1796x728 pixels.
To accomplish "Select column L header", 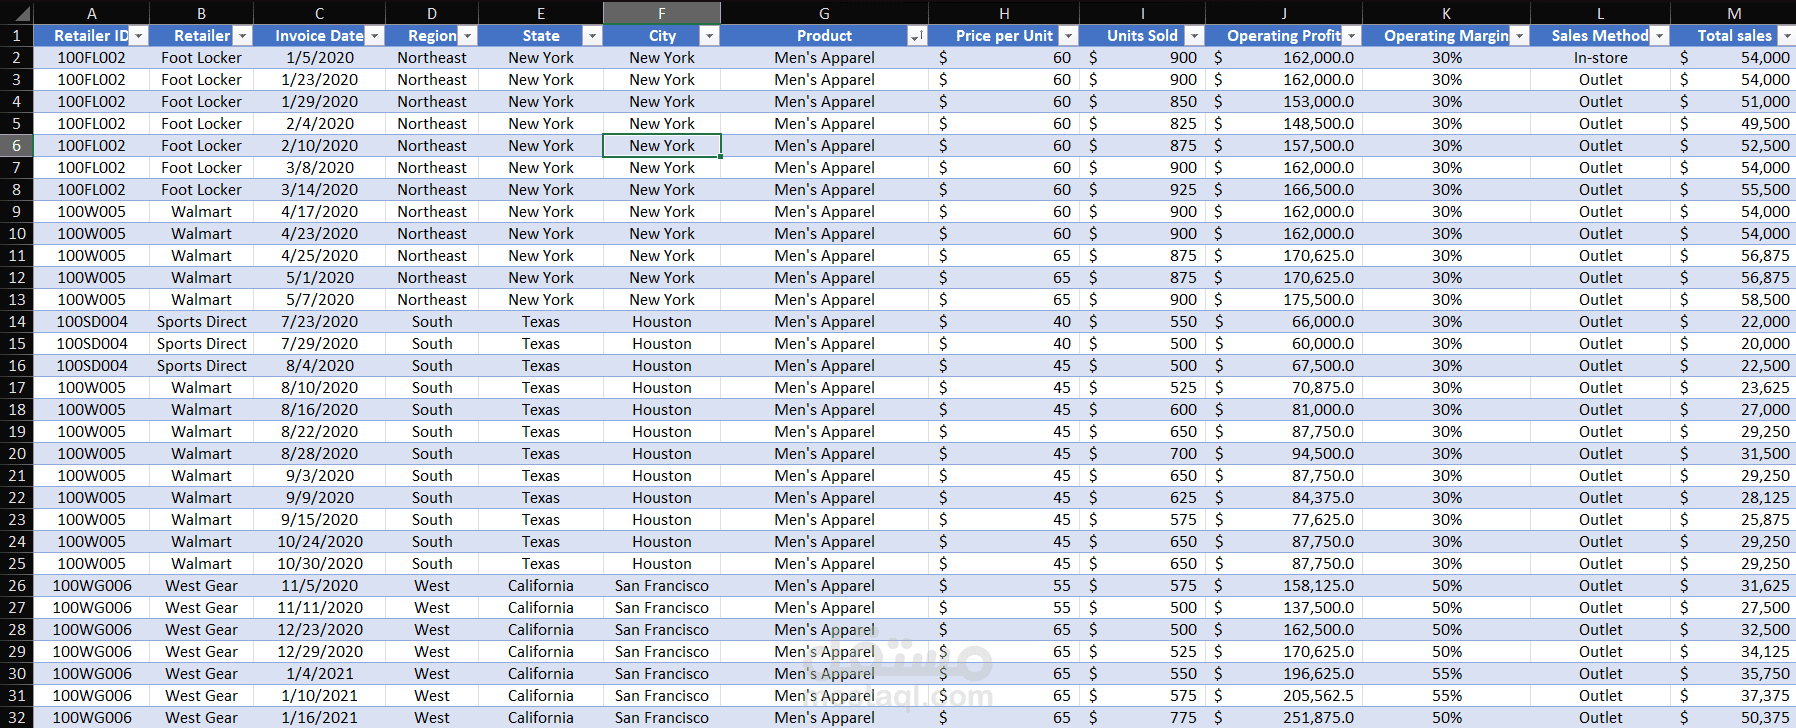I will pos(1601,13).
